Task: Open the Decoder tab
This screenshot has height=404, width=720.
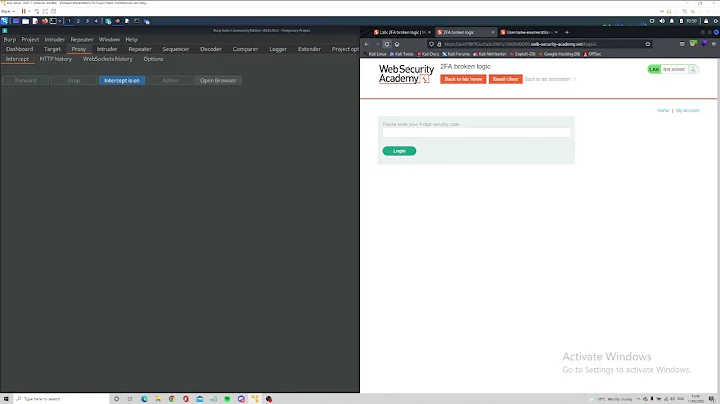Action: [211, 49]
